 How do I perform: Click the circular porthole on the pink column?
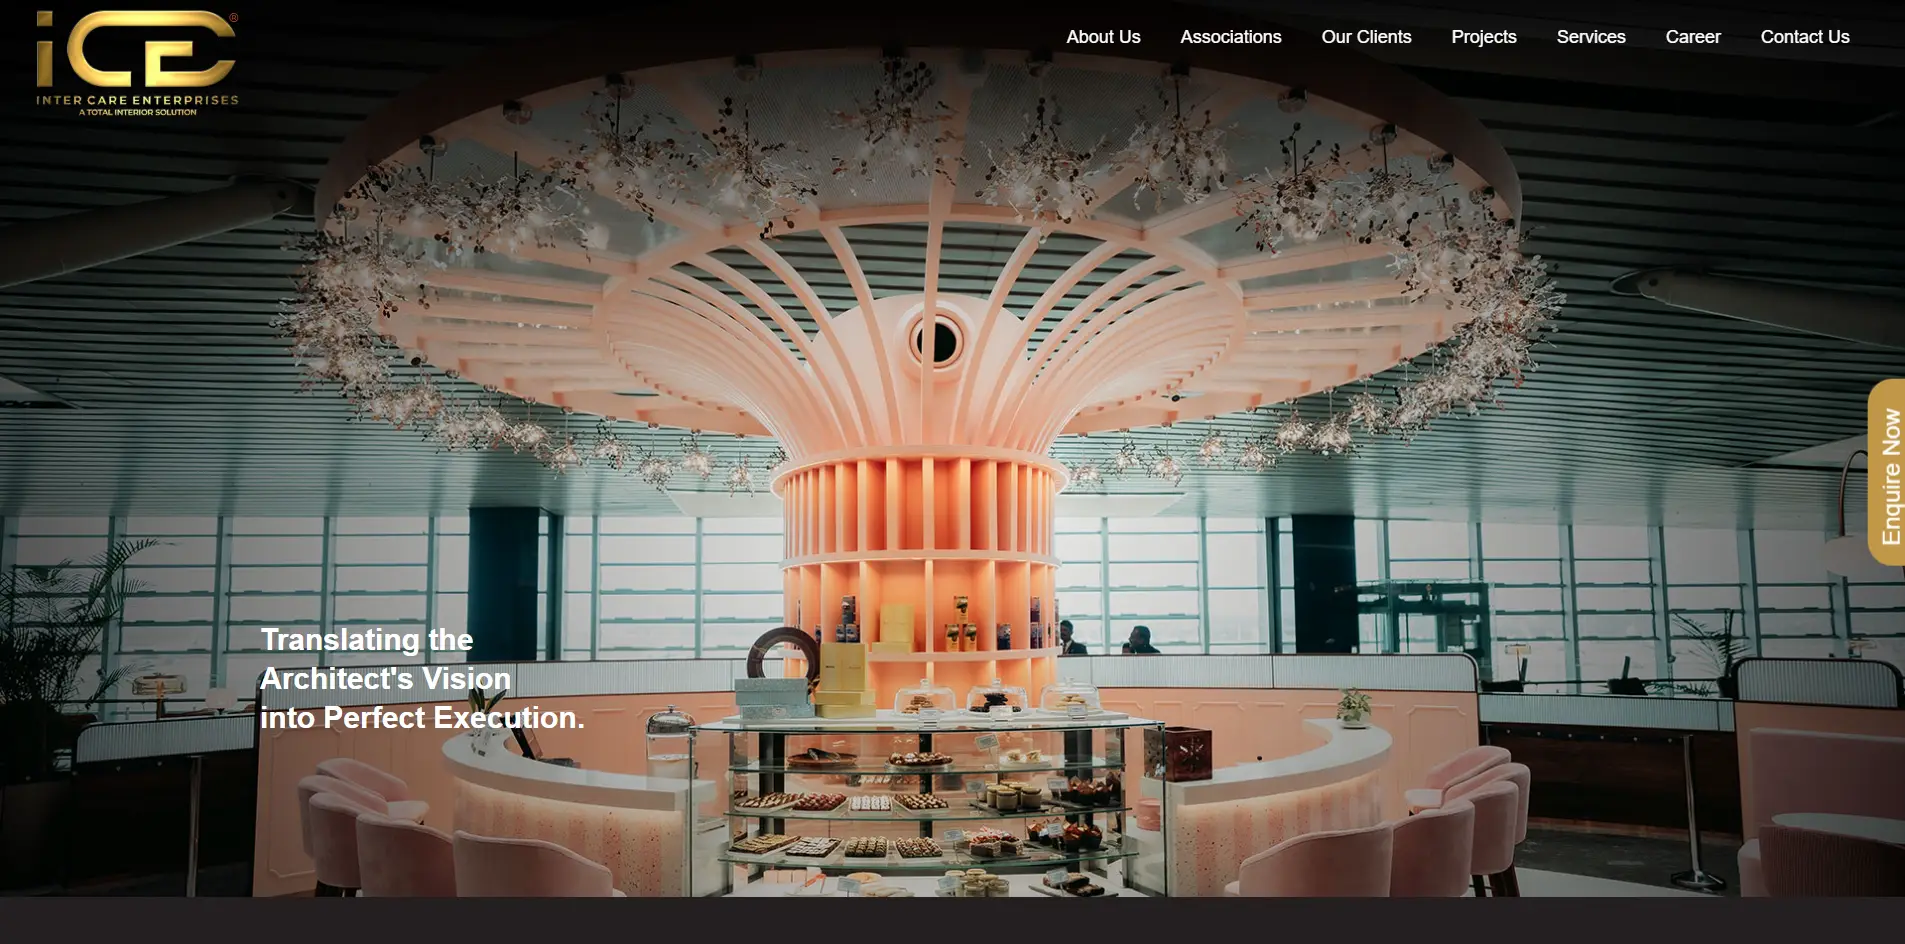click(x=936, y=342)
